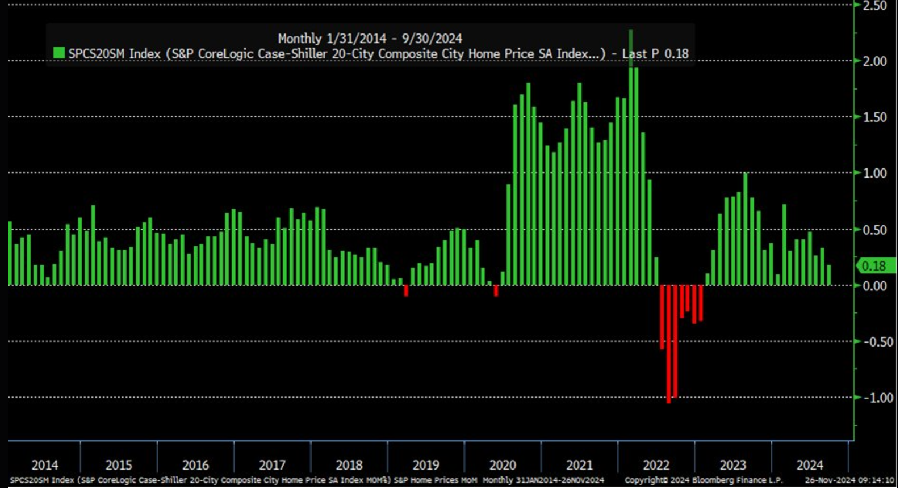The width and height of the screenshot is (898, 488).
Task: Click the 2023 x-axis year label
Action: click(x=732, y=465)
